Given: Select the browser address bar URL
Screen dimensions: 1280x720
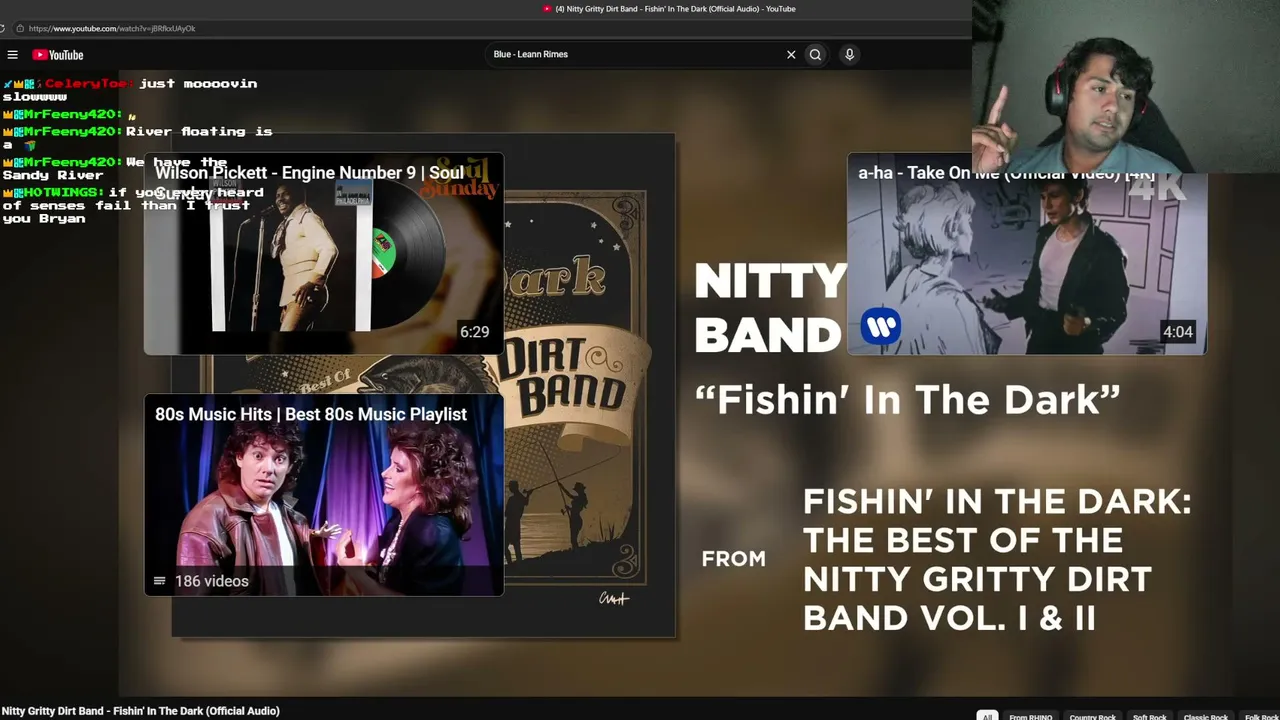Looking at the screenshot, I should tap(112, 28).
